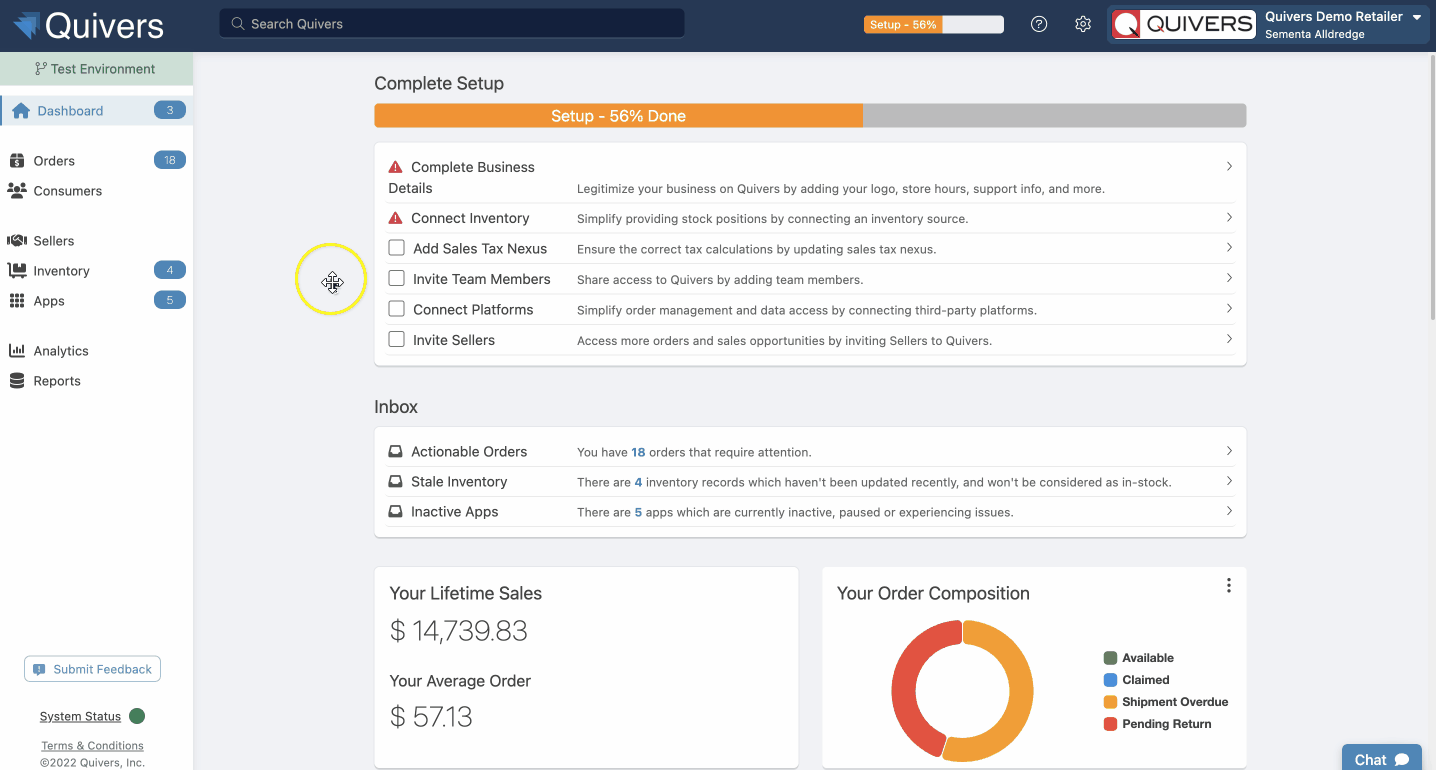Click the Quivers retailer logo badge
Screen dimensions: 1436x770
pyautogui.click(x=1184, y=24)
